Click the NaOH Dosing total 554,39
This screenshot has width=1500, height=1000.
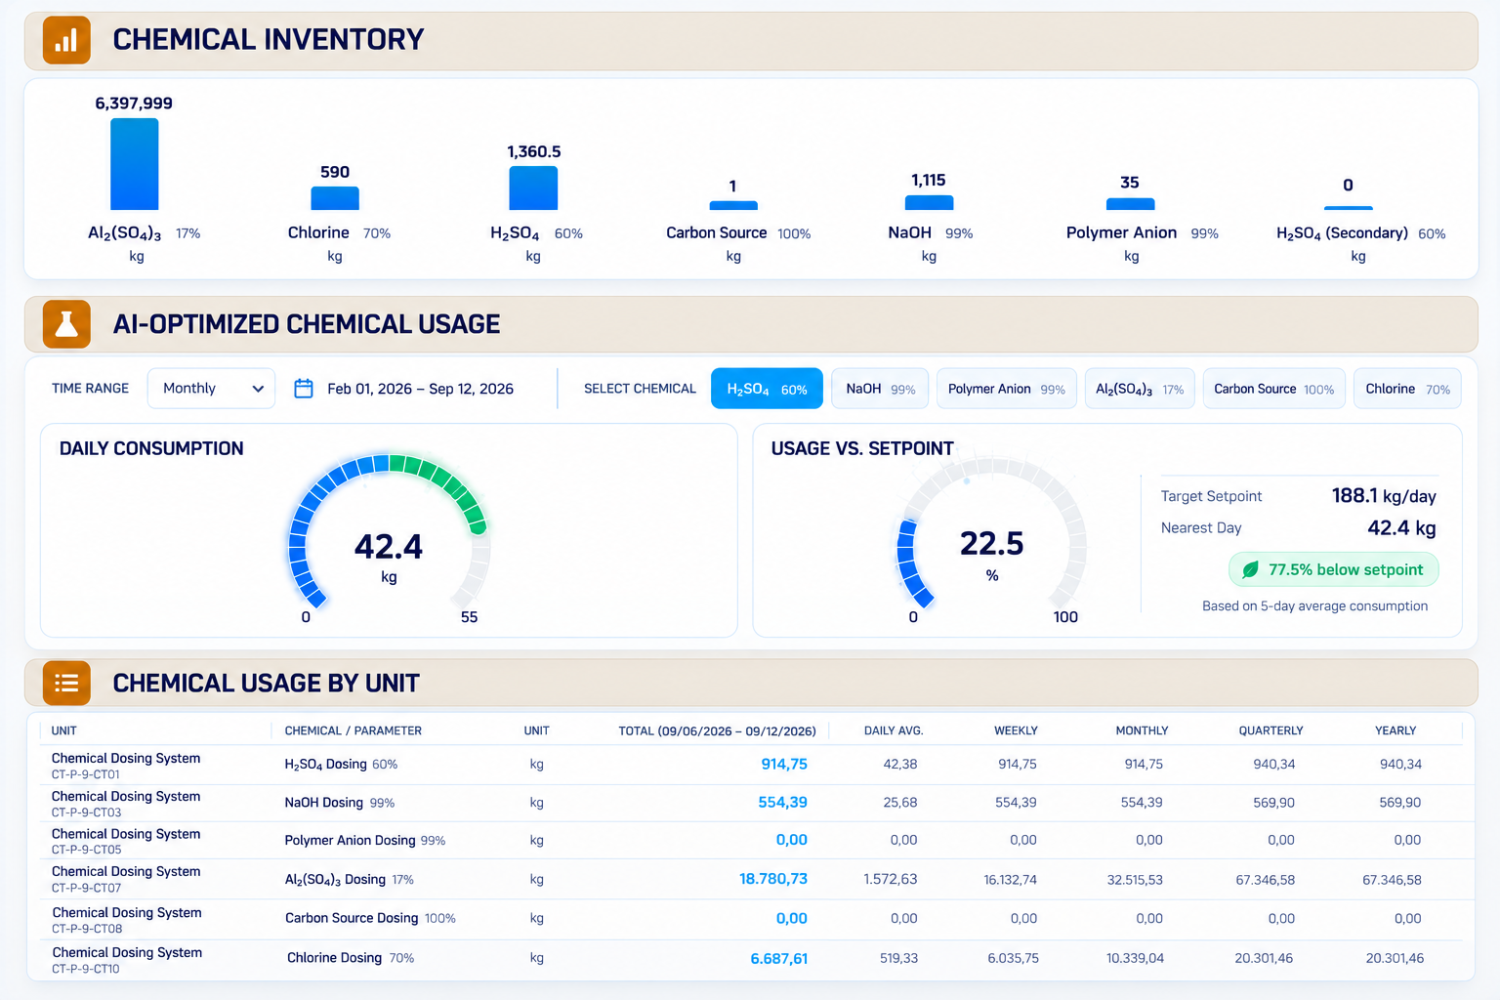point(783,802)
